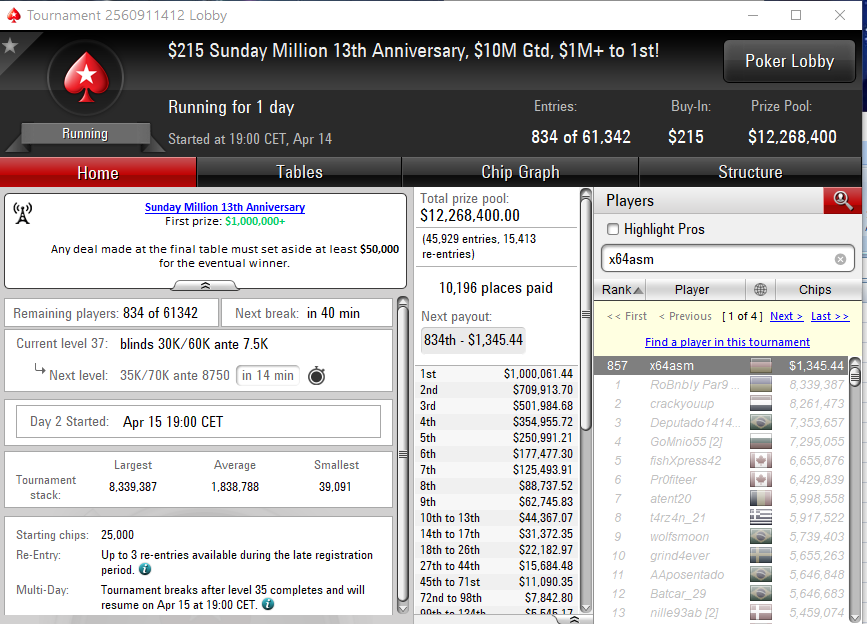867x624 pixels.
Task: Click the Greece flag next to t4rz4n_21
Action: (x=761, y=517)
